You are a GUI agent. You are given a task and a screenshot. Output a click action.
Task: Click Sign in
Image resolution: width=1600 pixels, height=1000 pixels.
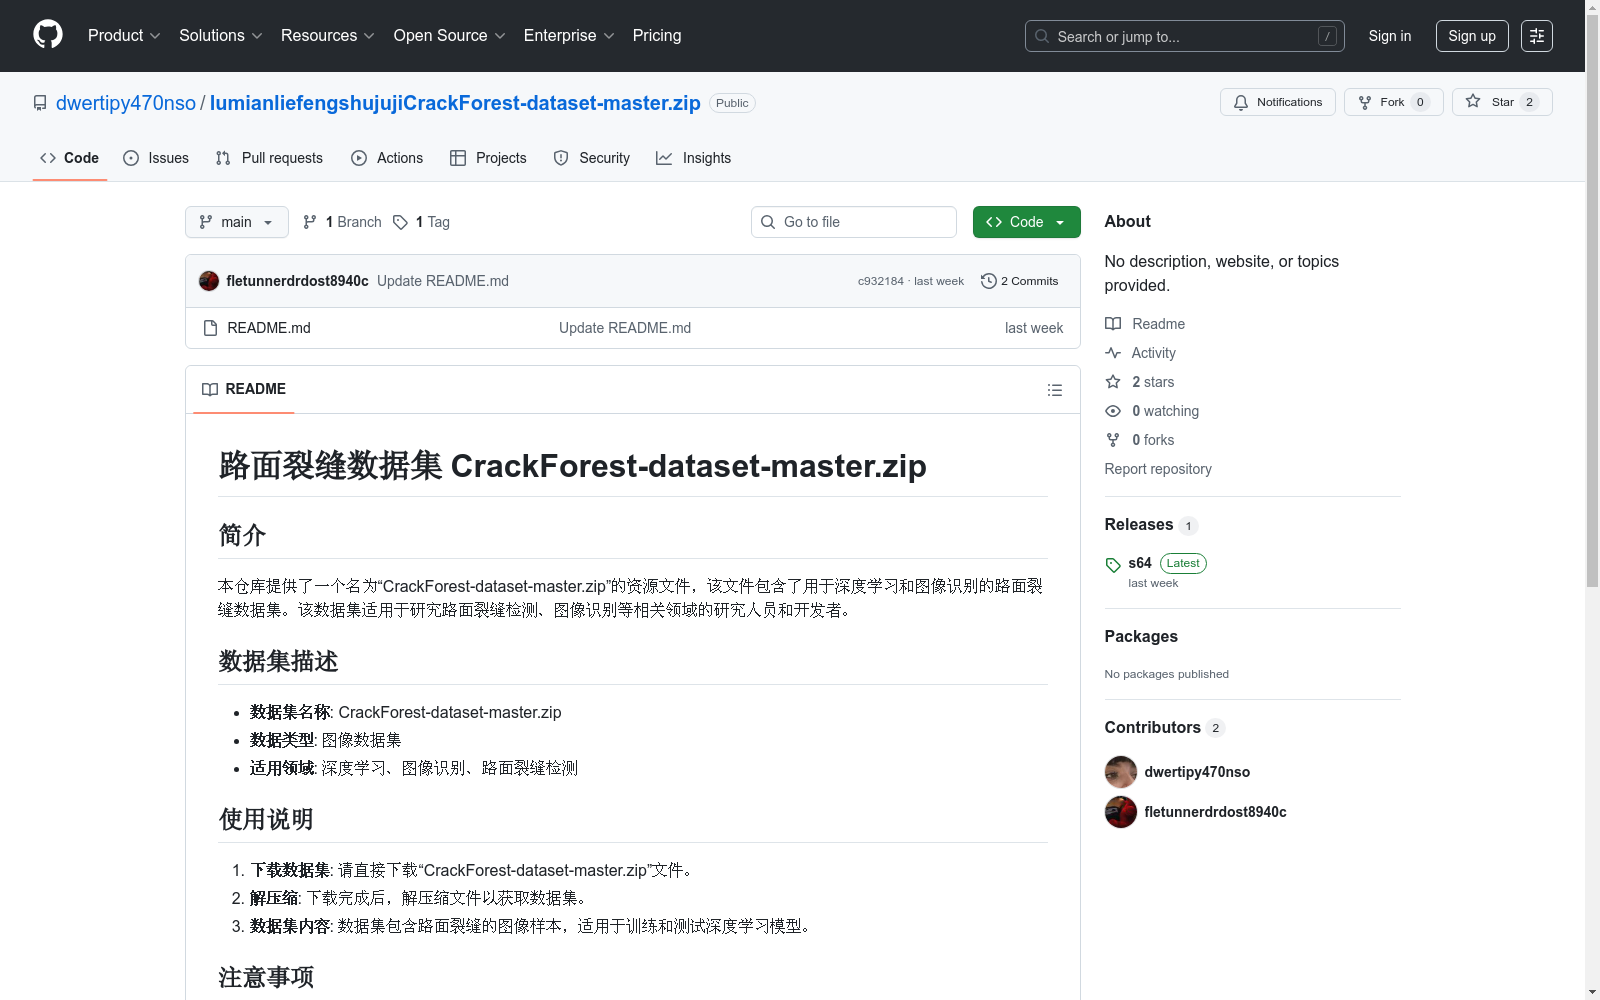point(1390,36)
